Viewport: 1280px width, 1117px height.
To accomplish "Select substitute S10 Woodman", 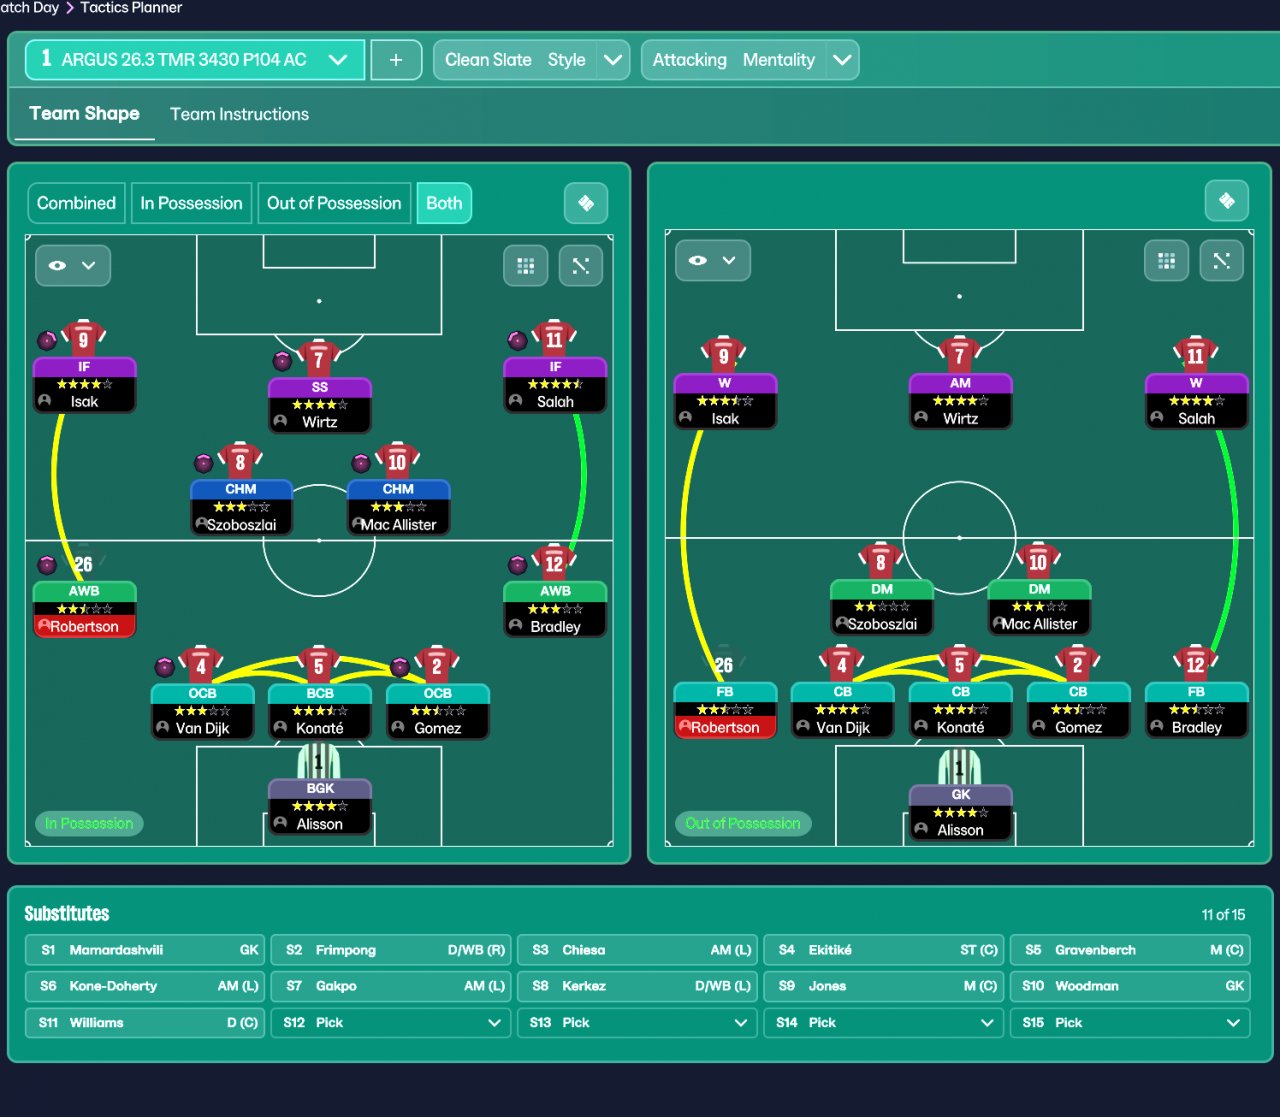I will (x=1130, y=986).
